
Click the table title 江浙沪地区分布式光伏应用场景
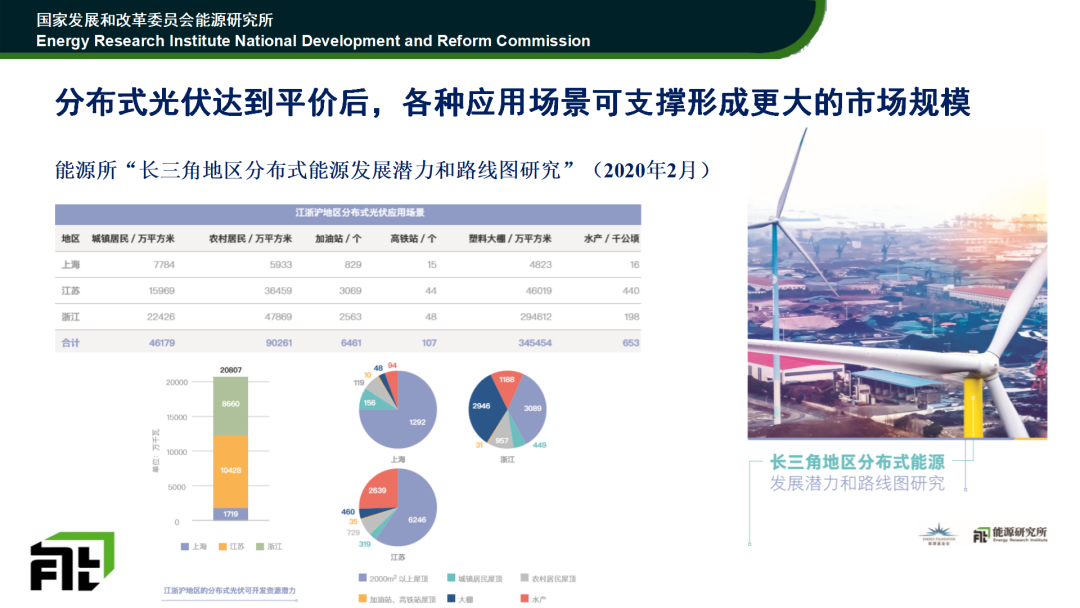tap(360, 213)
